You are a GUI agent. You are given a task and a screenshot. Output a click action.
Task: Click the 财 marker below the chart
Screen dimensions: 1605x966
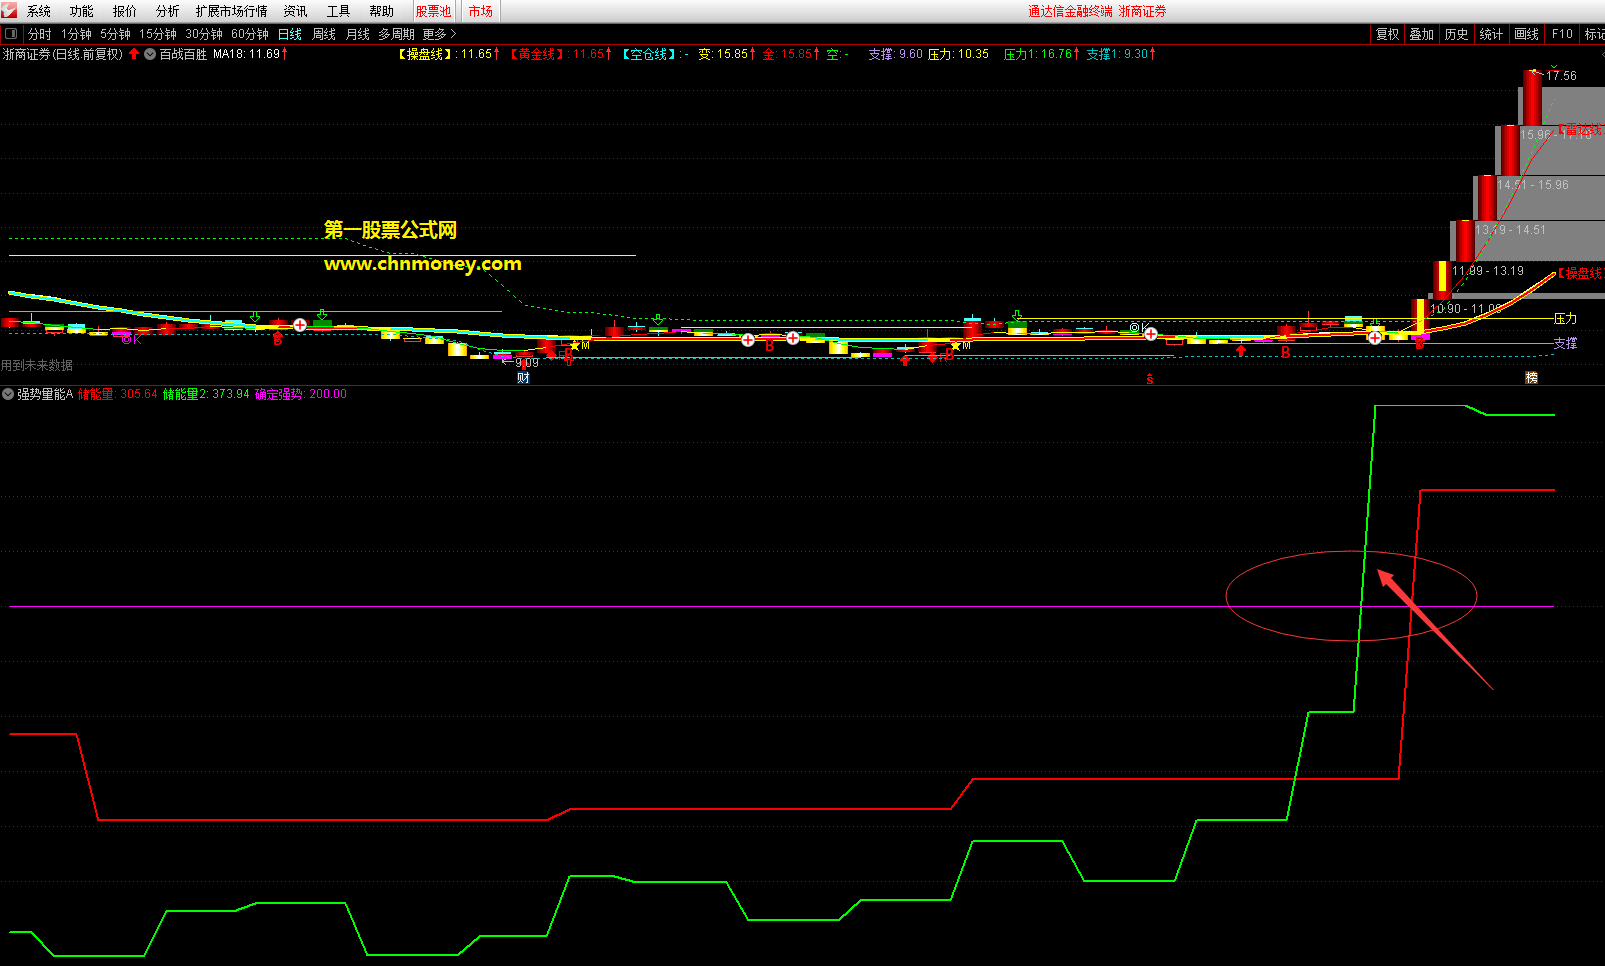523,378
